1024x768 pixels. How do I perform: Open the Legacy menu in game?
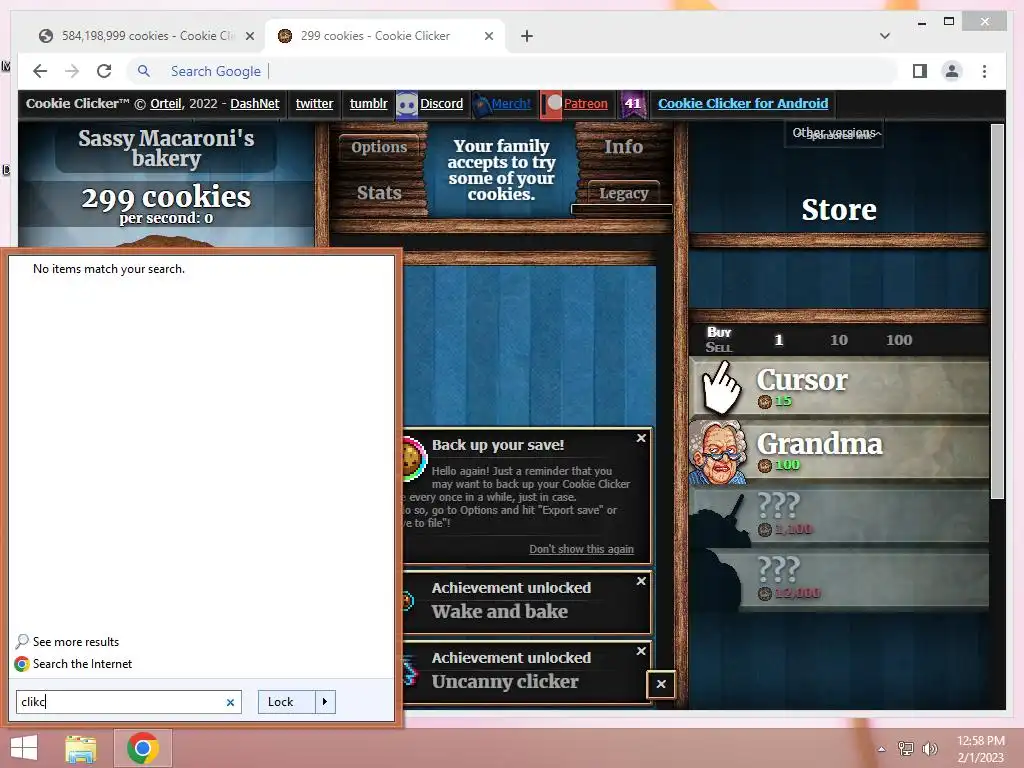click(x=624, y=193)
